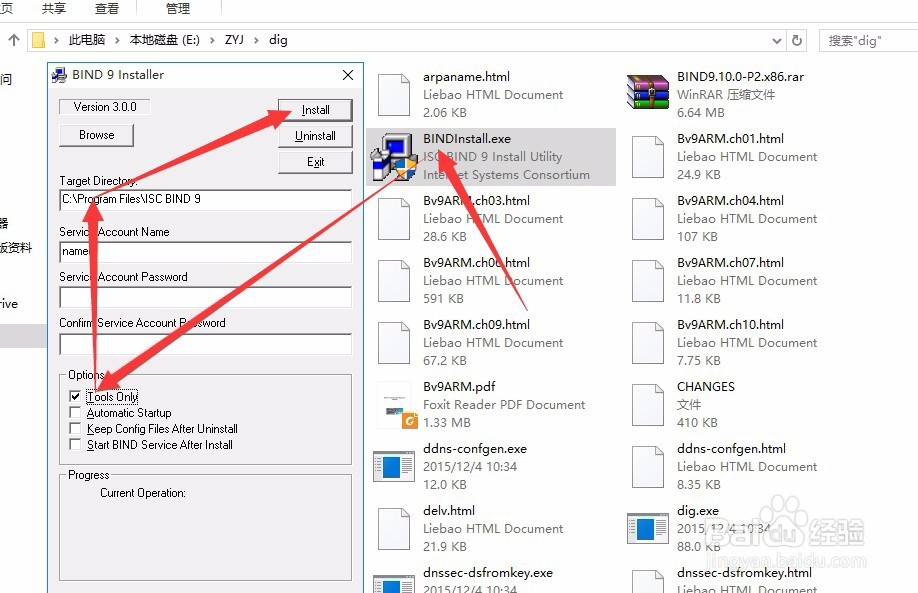The height and width of the screenshot is (593, 918).
Task: Click the file name delv.html
Action: (x=448, y=511)
